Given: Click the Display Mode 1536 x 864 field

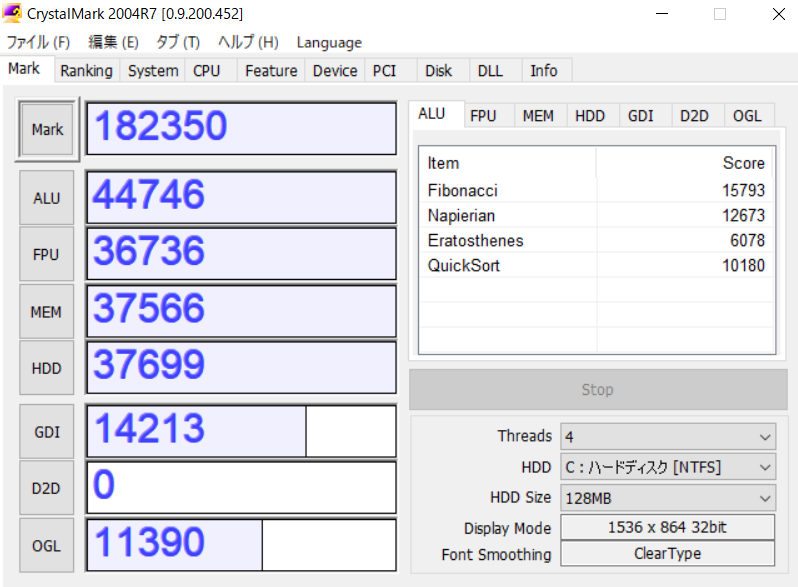Looking at the screenshot, I should click(667, 528).
